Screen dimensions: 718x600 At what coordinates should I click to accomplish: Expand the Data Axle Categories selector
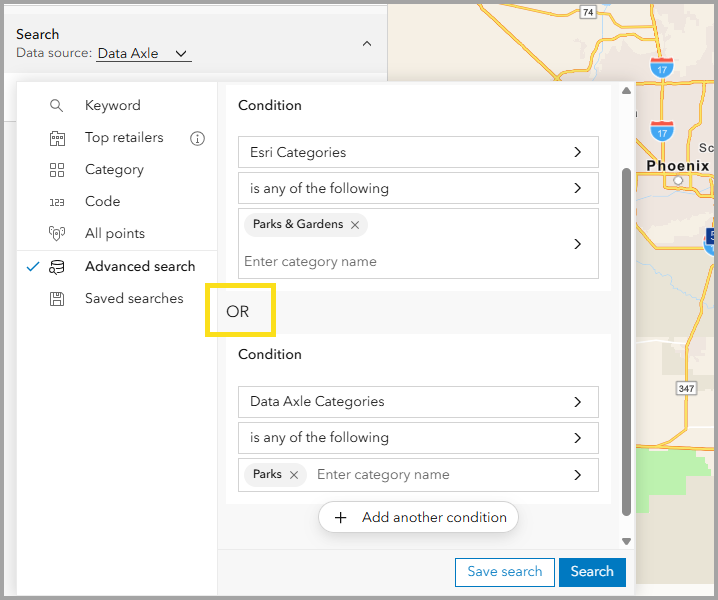pyautogui.click(x=418, y=402)
